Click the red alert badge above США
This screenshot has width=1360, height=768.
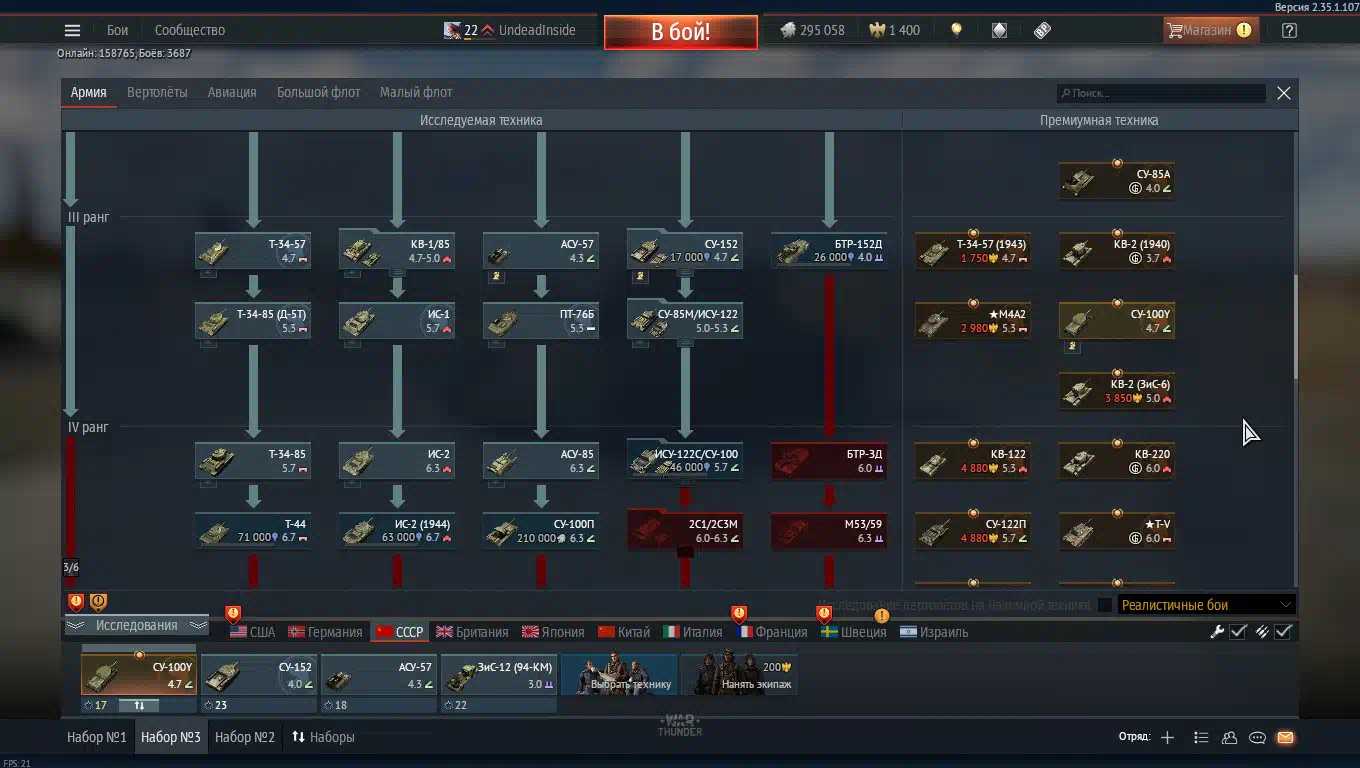(233, 613)
